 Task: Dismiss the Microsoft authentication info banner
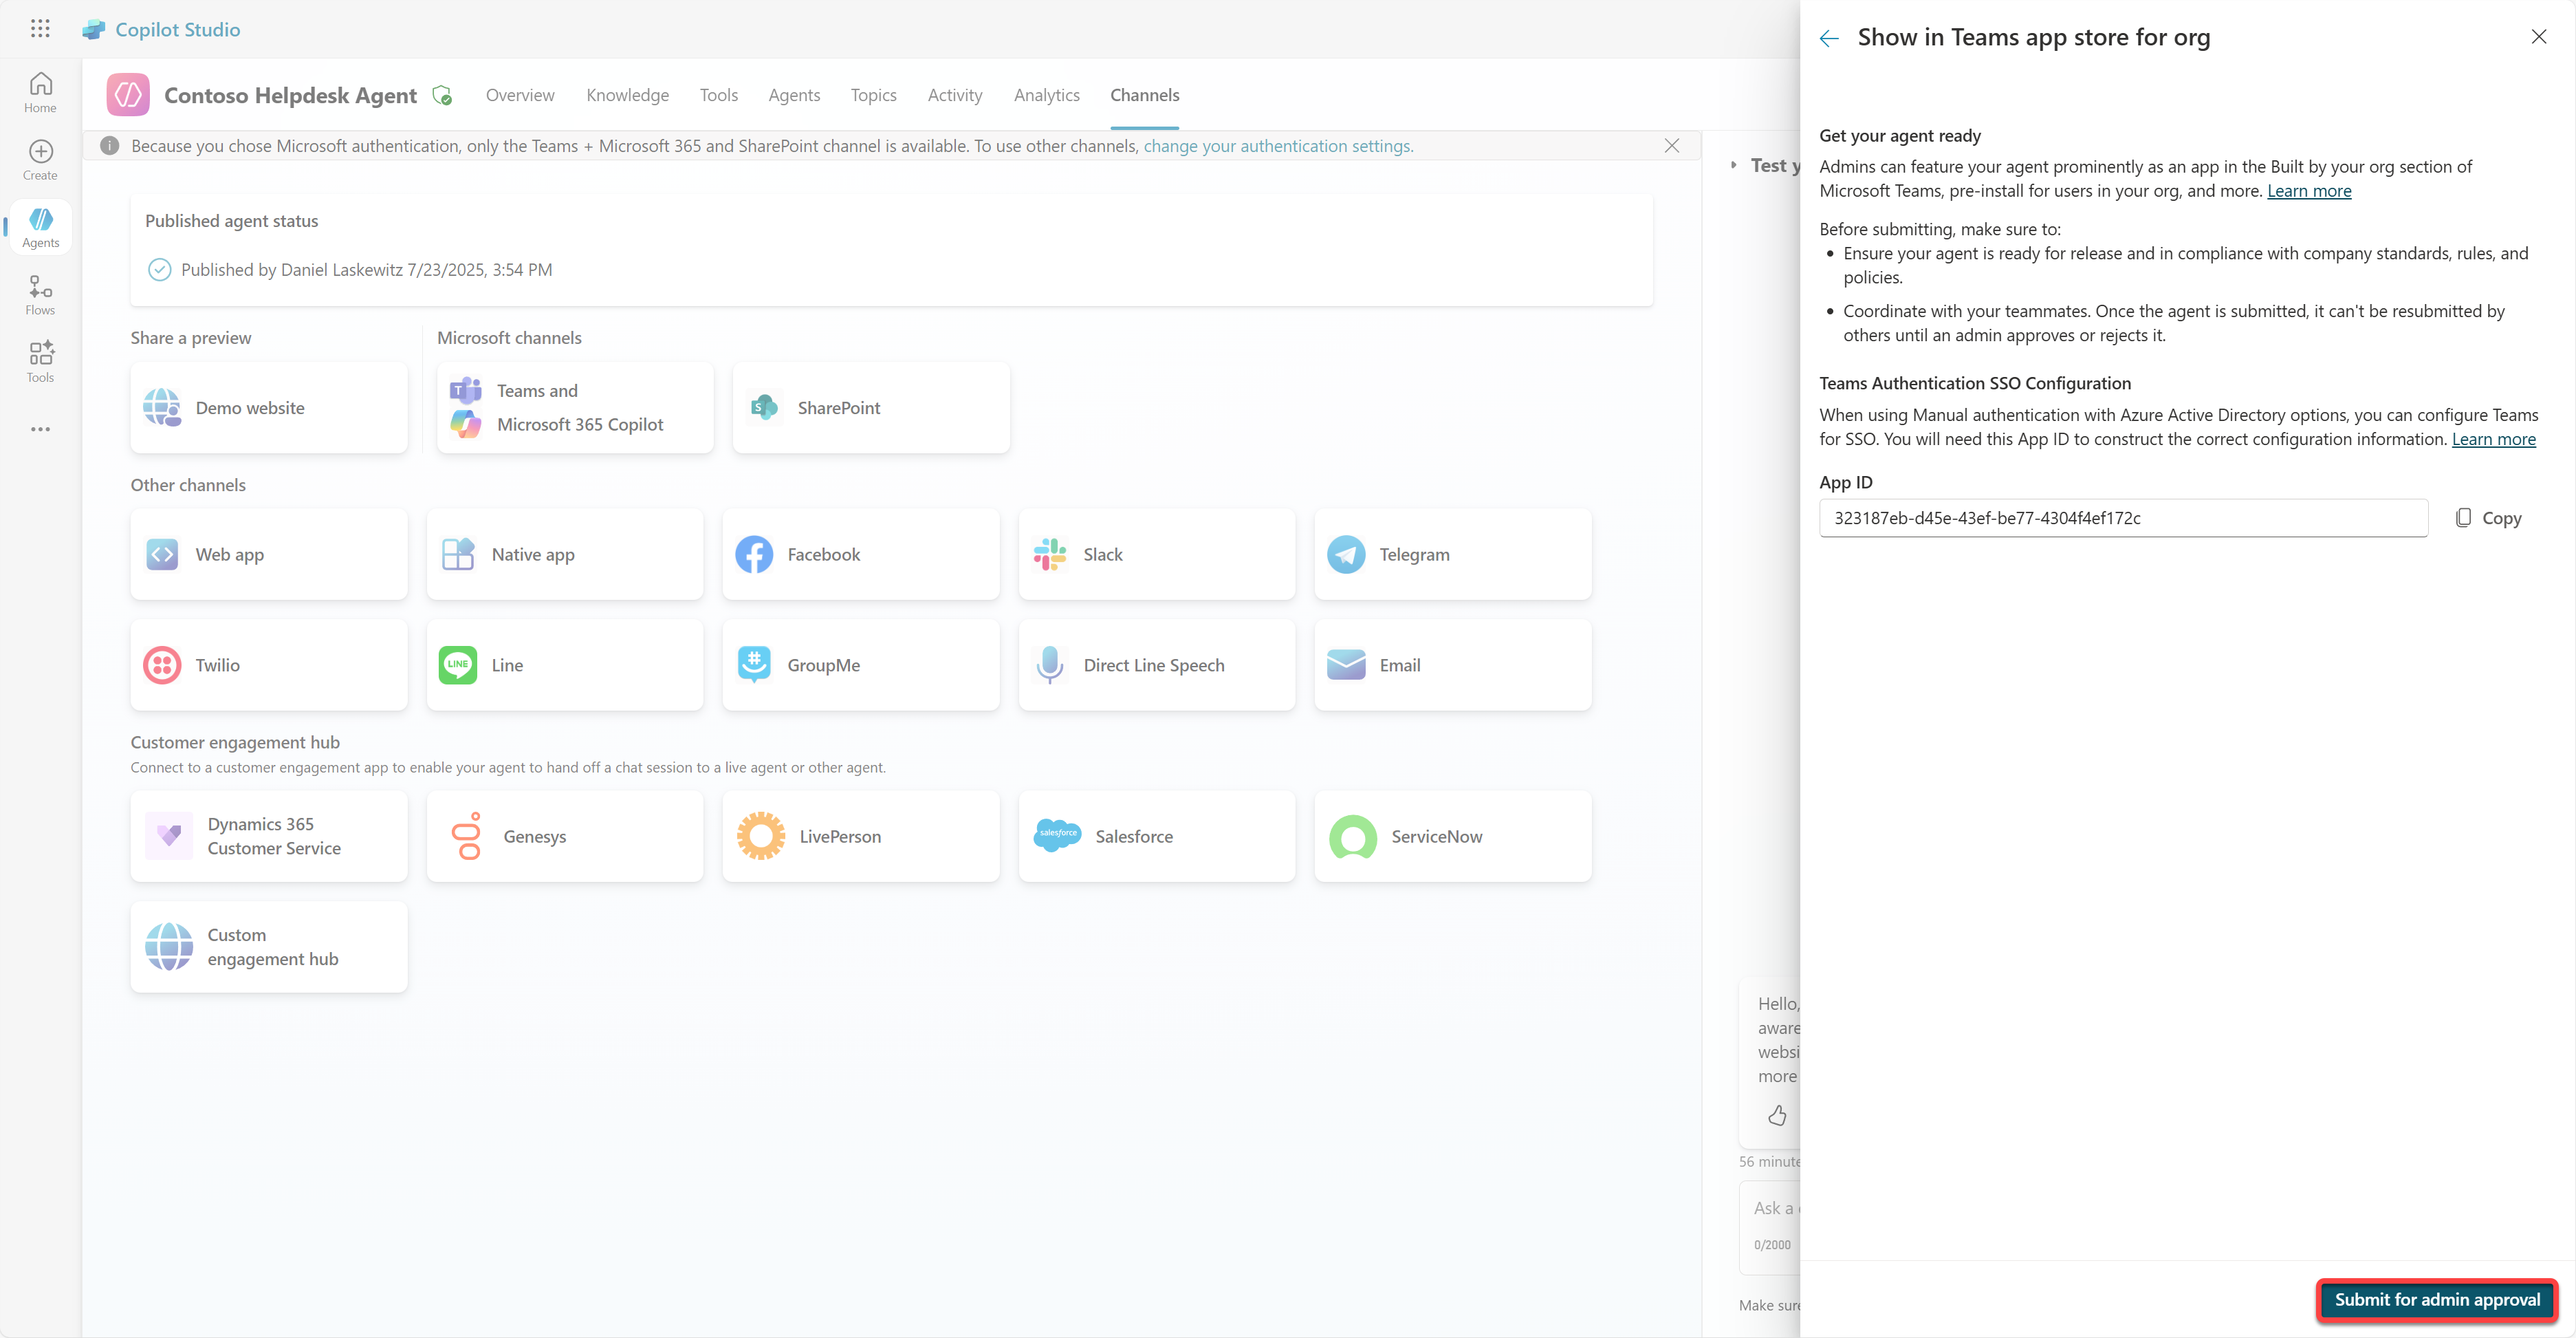1671,146
